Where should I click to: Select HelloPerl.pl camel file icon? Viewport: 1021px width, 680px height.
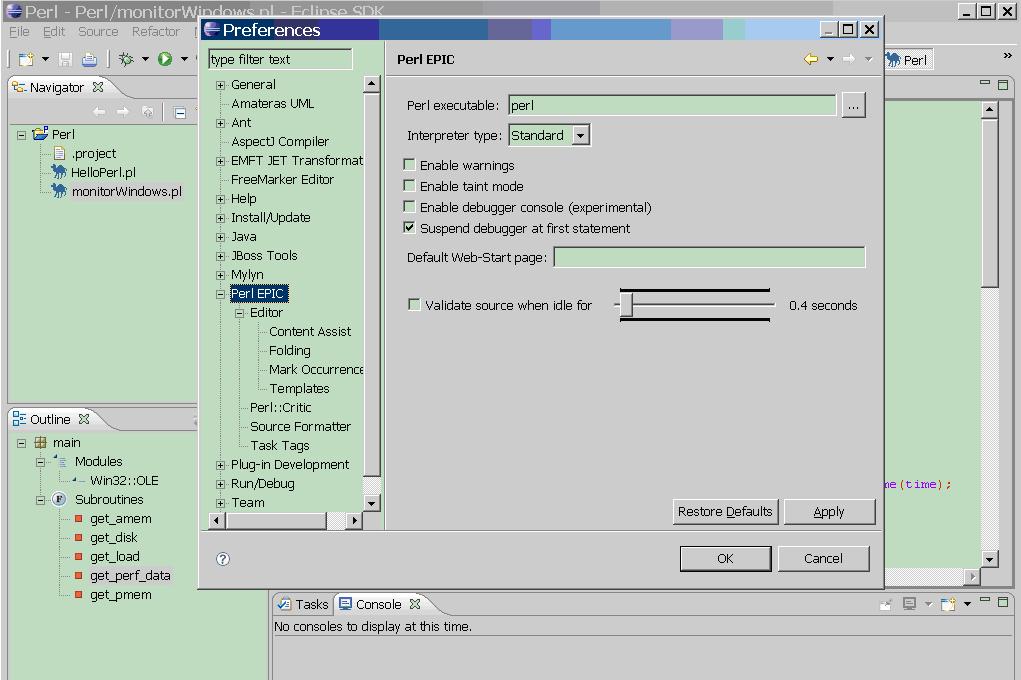(x=59, y=172)
